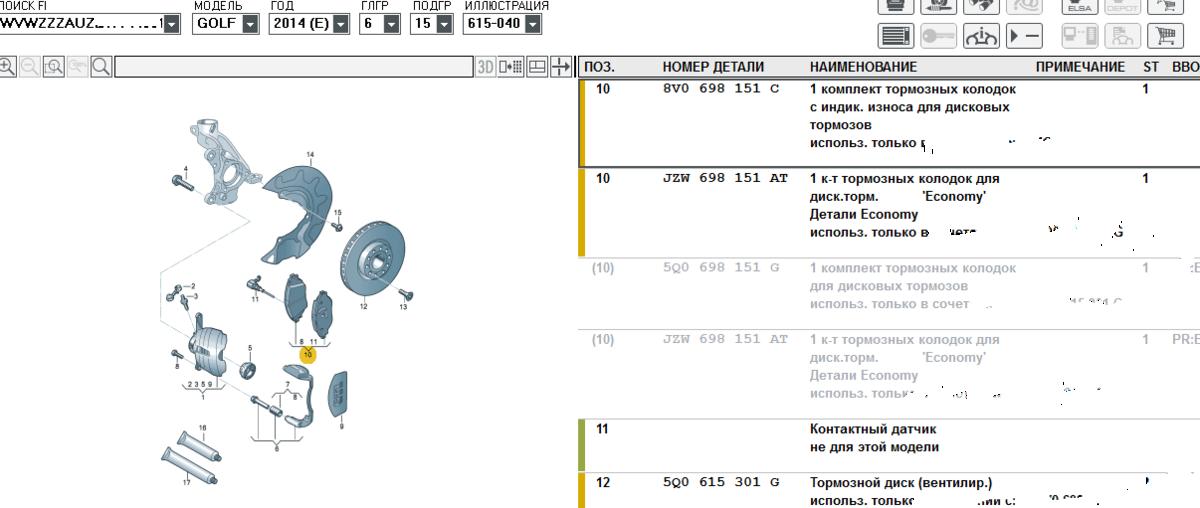Viewport: 1200px width, 508px height.
Task: Click '1 комплект тормозных колодок' of 8V0 row
Action: [x=912, y=89]
